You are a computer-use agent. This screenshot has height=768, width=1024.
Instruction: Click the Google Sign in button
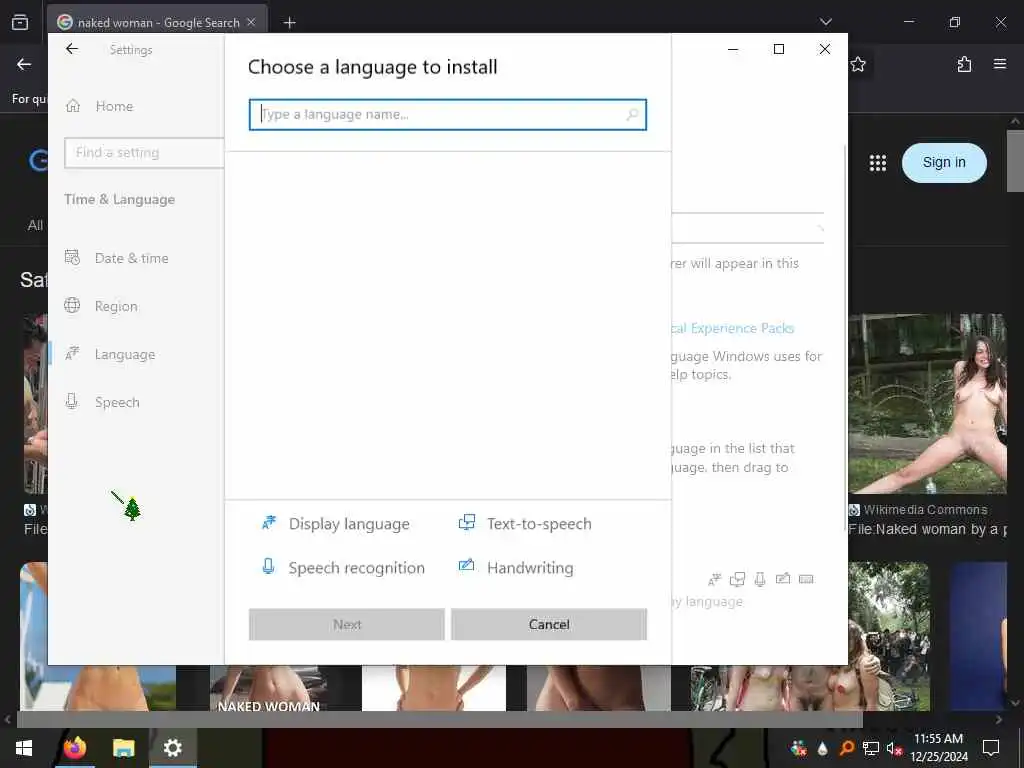click(x=944, y=163)
